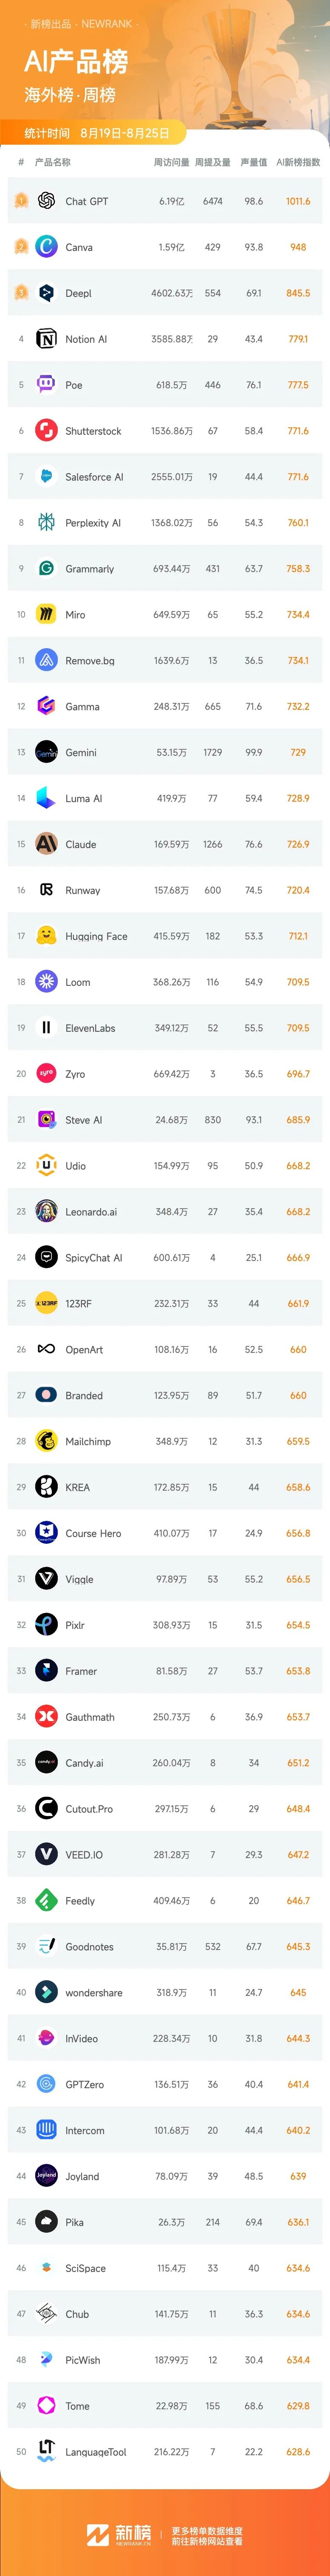Image resolution: width=330 pixels, height=2576 pixels.
Task: Click the Canva logo icon
Action: [x=46, y=247]
